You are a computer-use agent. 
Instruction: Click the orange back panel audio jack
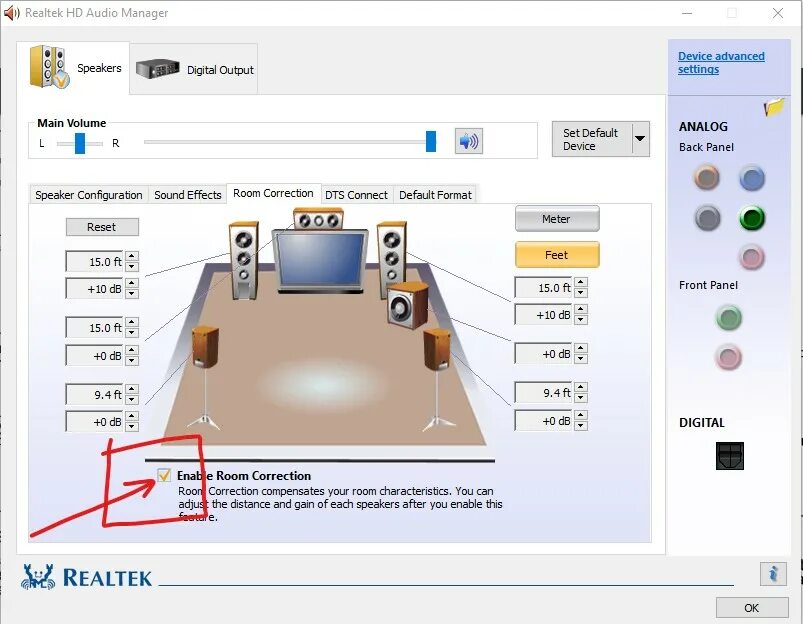point(707,178)
